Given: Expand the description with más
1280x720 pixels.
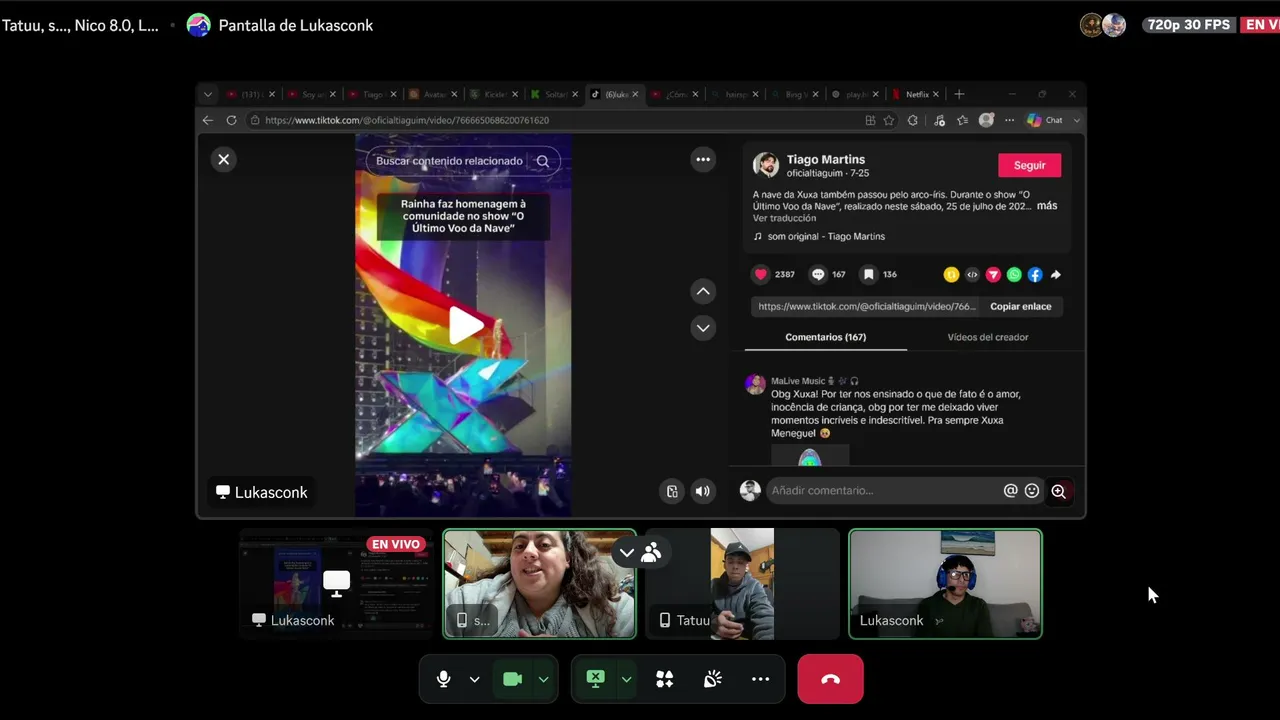Looking at the screenshot, I should tap(1047, 206).
